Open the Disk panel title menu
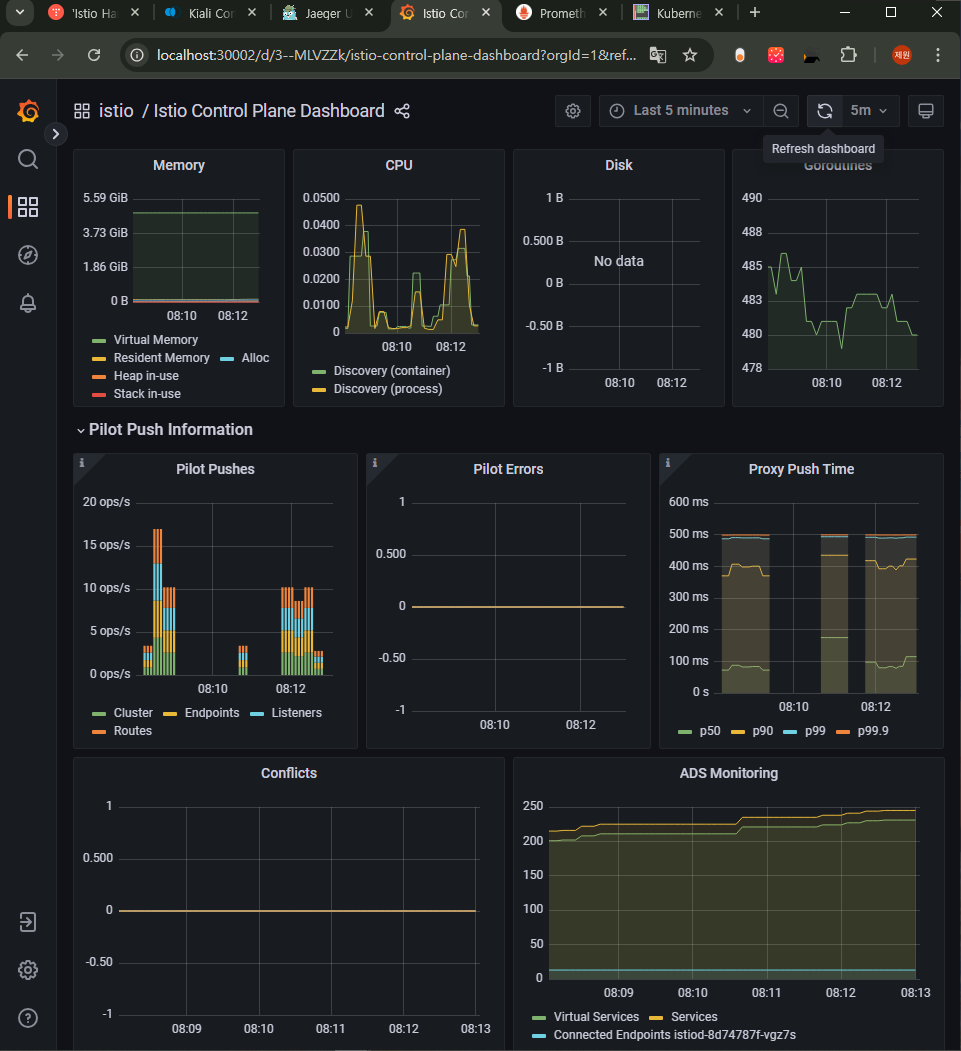The width and height of the screenshot is (961, 1051). (x=619, y=166)
